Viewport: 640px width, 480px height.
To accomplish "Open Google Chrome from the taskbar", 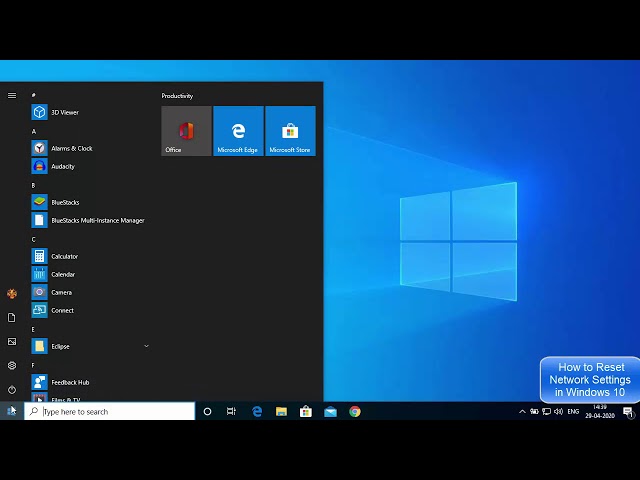I will coord(355,411).
